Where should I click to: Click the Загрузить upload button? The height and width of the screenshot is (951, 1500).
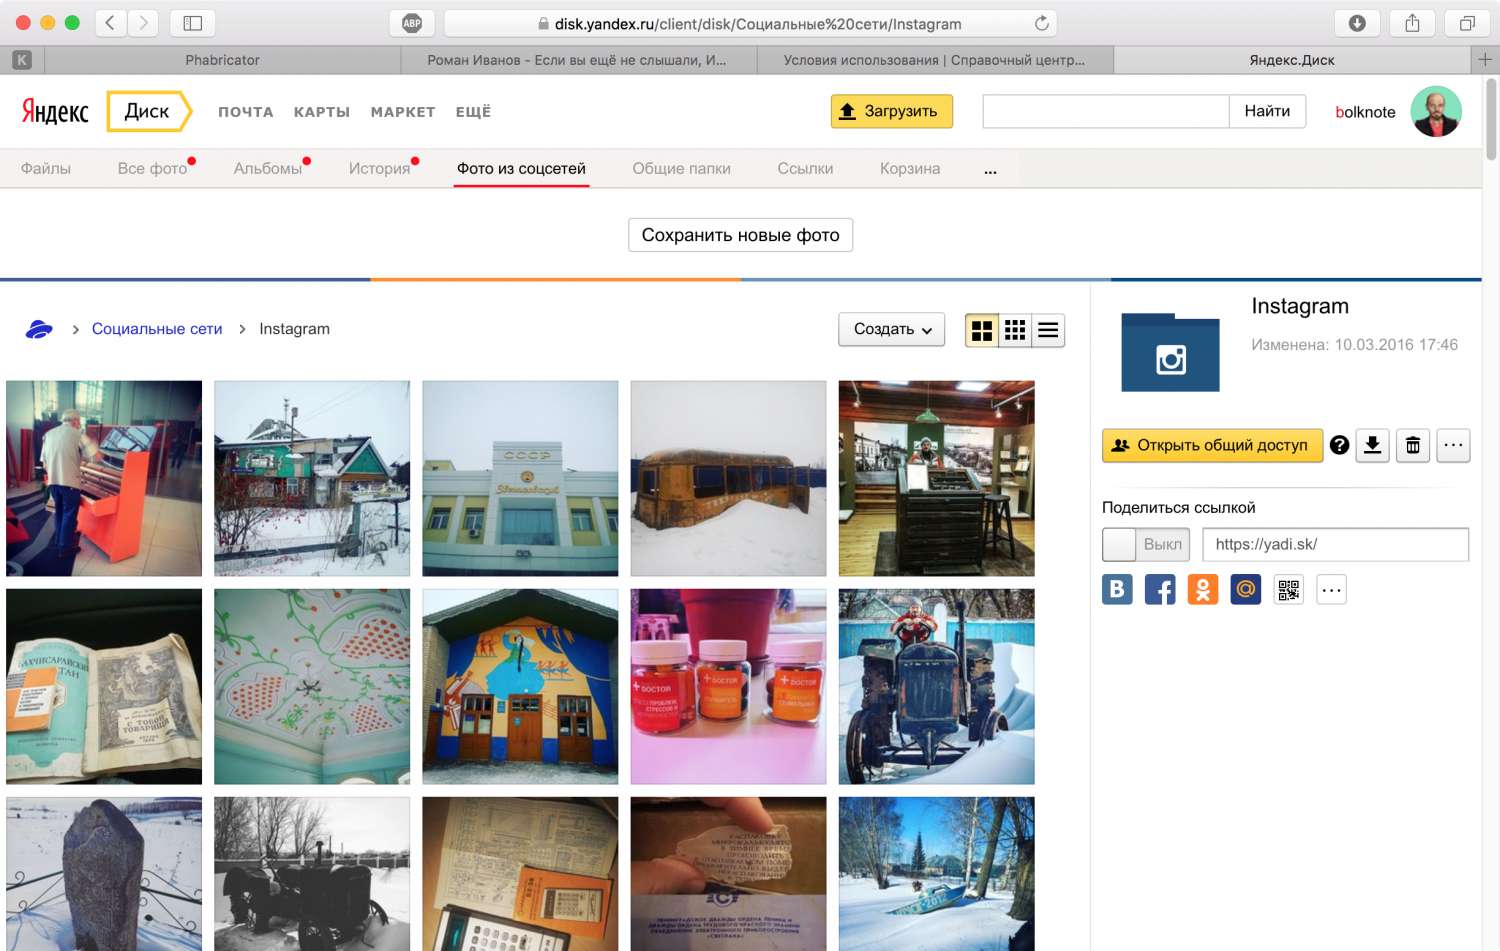point(892,111)
